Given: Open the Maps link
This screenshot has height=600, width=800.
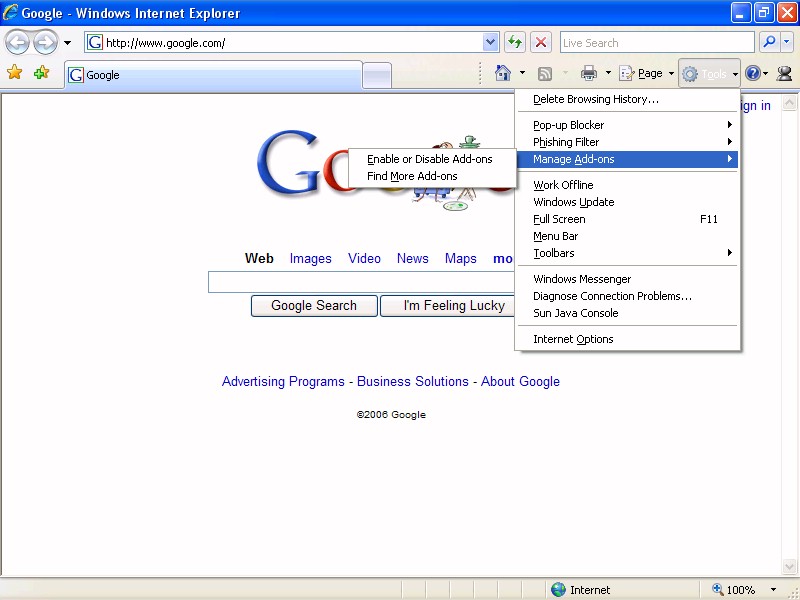Looking at the screenshot, I should 461,259.
